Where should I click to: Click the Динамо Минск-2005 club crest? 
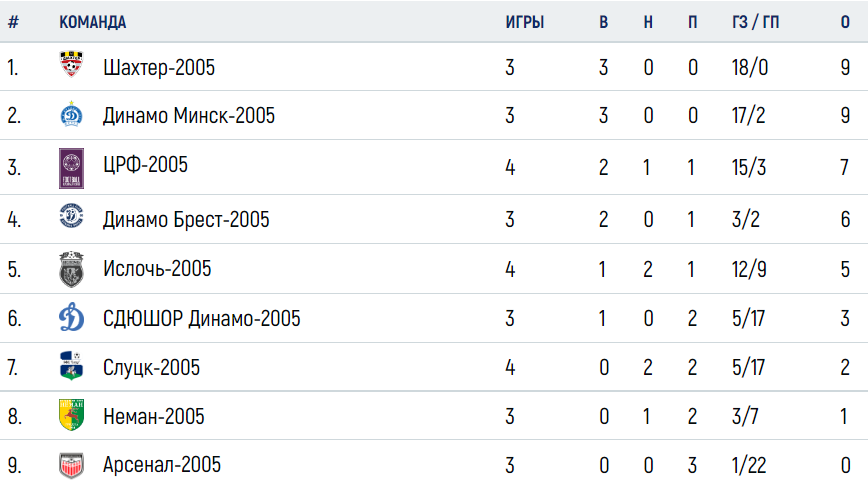pyautogui.click(x=71, y=114)
